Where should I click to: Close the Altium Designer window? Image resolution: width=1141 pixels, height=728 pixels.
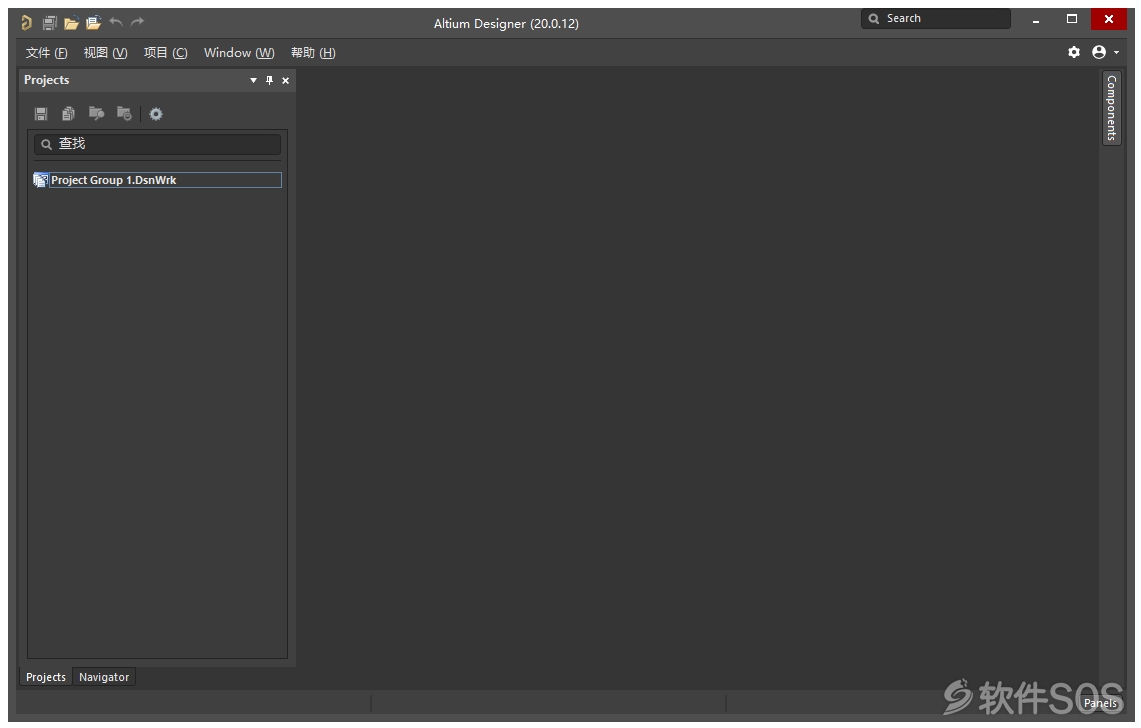(1108, 19)
